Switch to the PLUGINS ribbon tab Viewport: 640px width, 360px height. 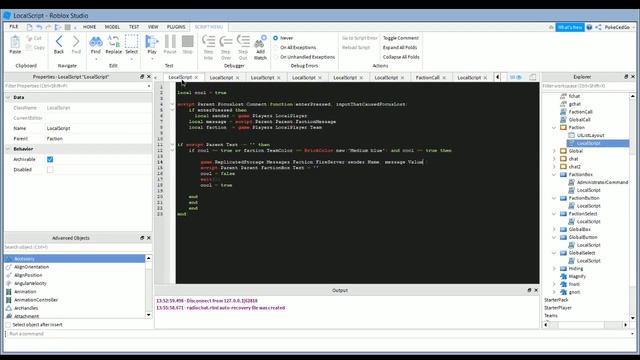[176, 27]
